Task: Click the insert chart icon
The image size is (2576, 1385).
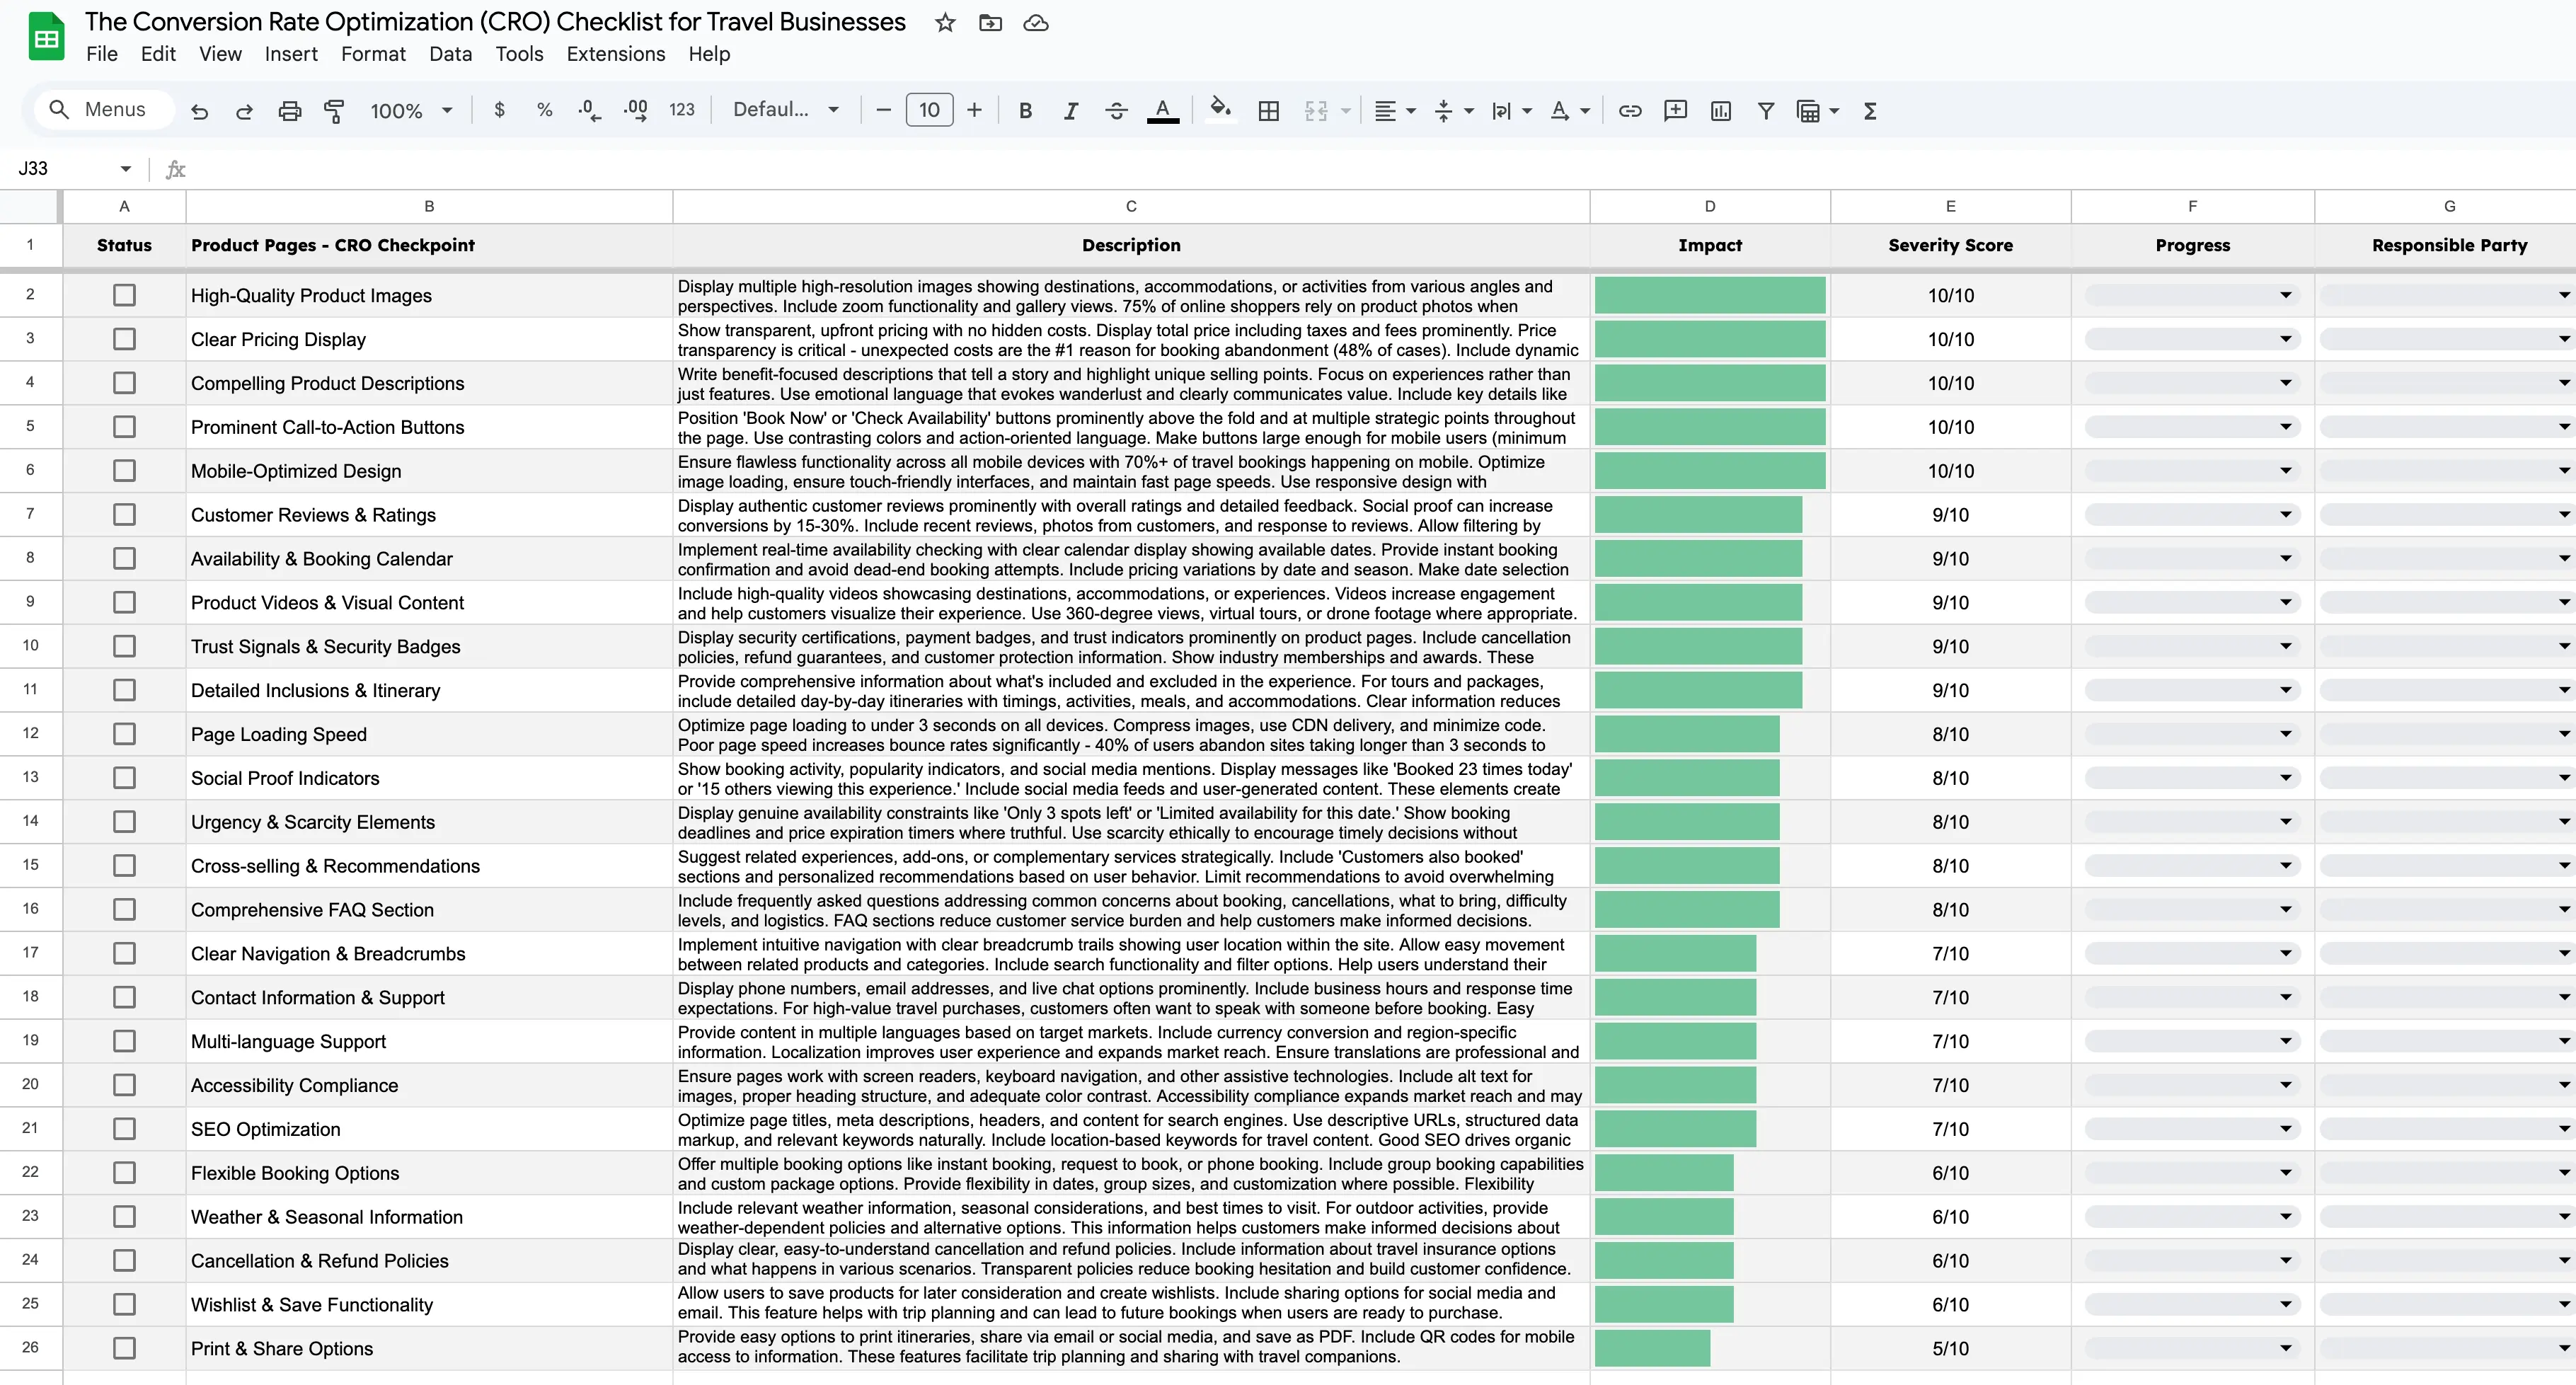Action: tap(1720, 110)
